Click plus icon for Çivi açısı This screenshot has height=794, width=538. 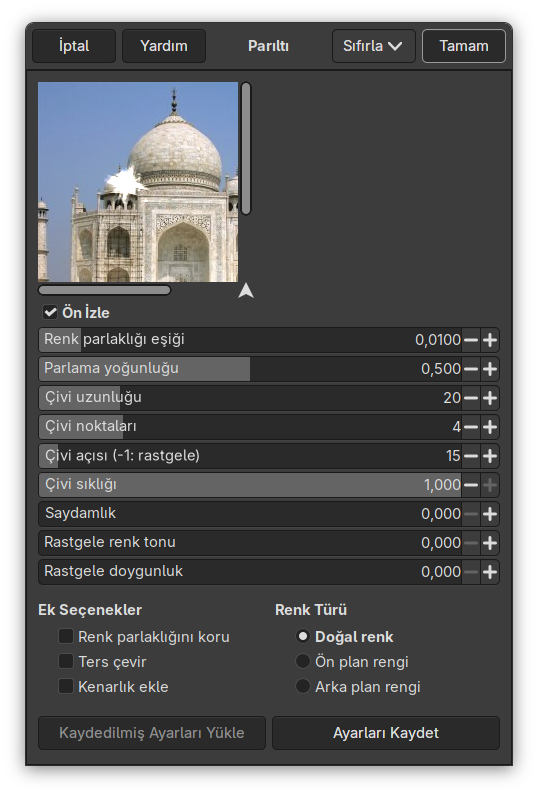point(489,456)
